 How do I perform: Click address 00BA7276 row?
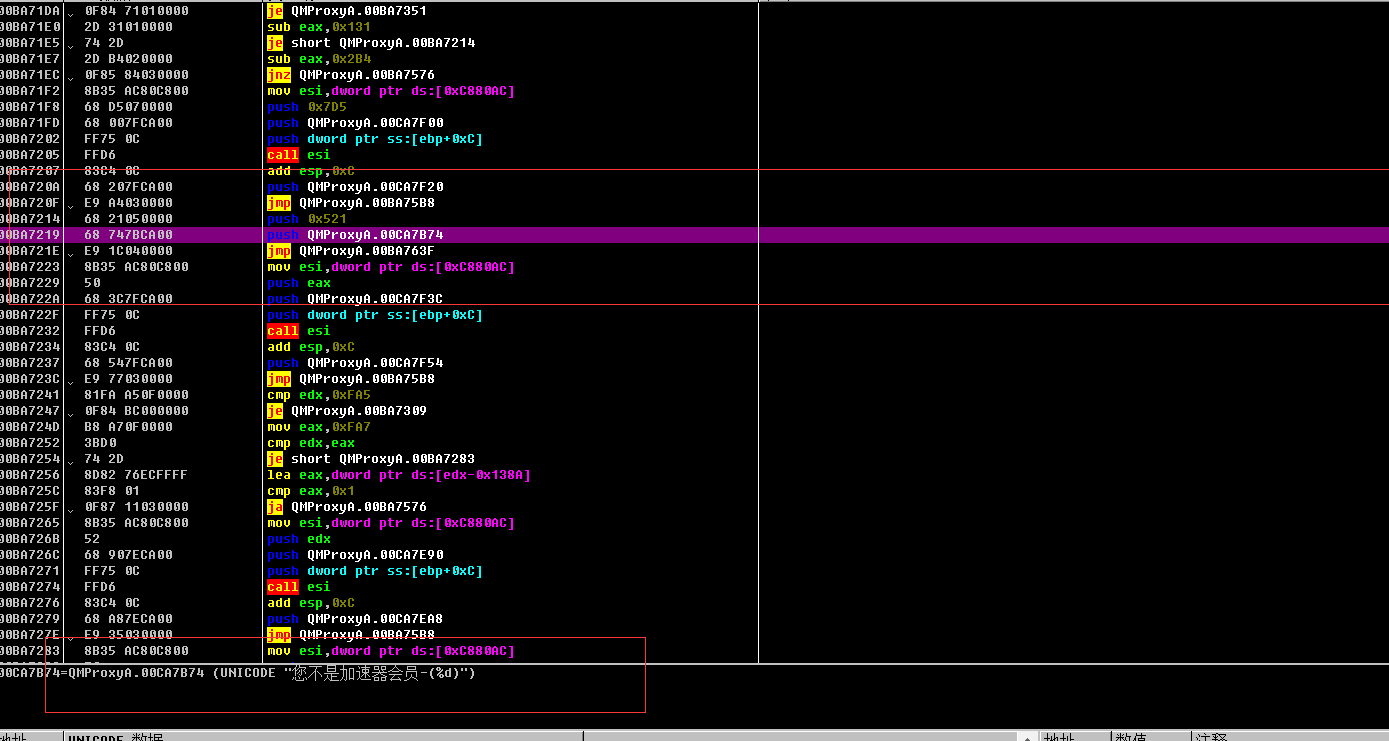pyautogui.click(x=30, y=603)
